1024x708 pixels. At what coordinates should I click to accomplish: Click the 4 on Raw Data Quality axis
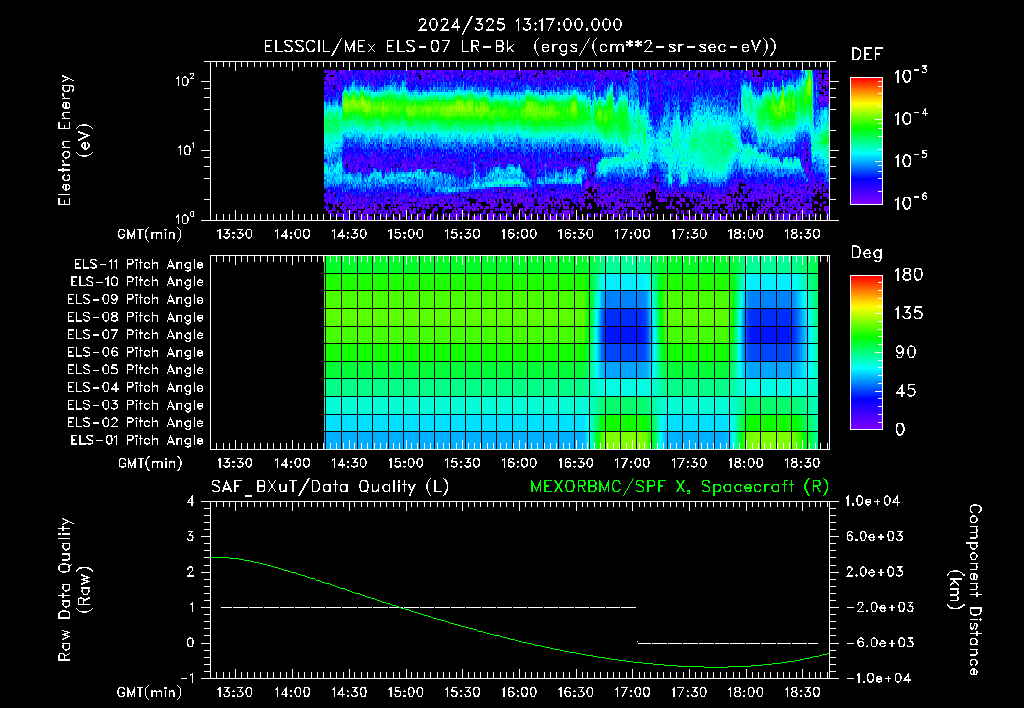pyautogui.click(x=191, y=502)
